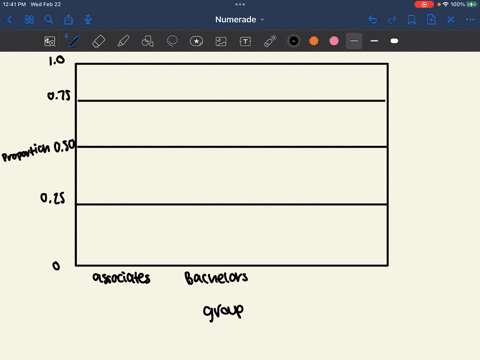The height and width of the screenshot is (360, 480).
Task: Tap the handwritten 'group' axis label
Action: 223,312
